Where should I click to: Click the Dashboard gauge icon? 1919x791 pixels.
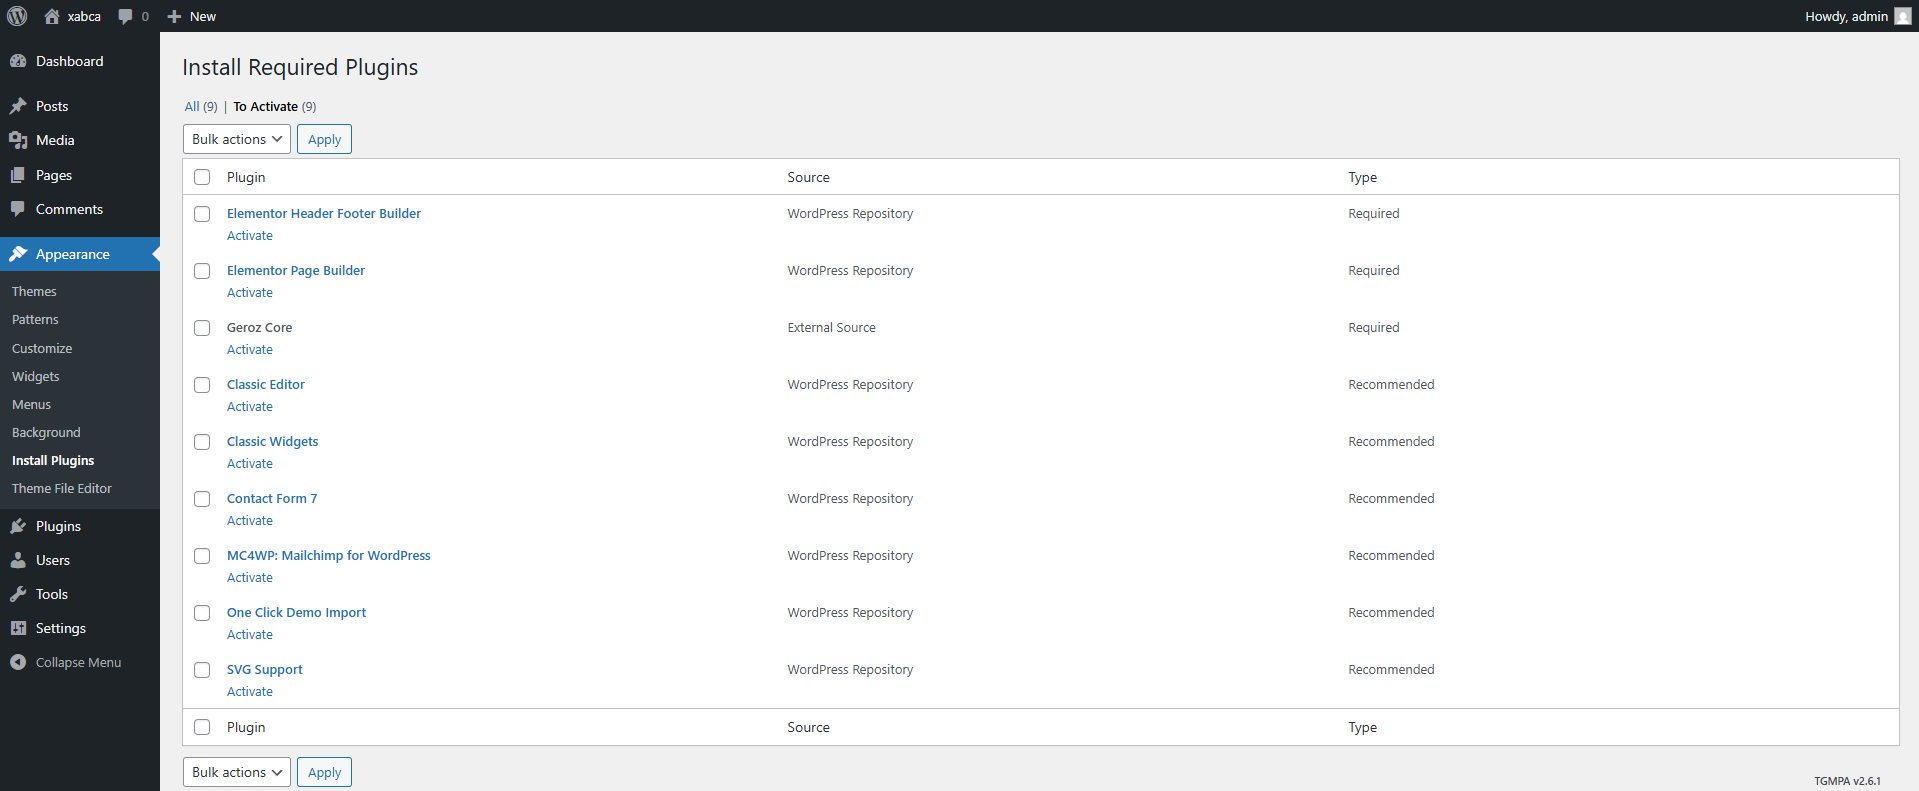pyautogui.click(x=18, y=61)
